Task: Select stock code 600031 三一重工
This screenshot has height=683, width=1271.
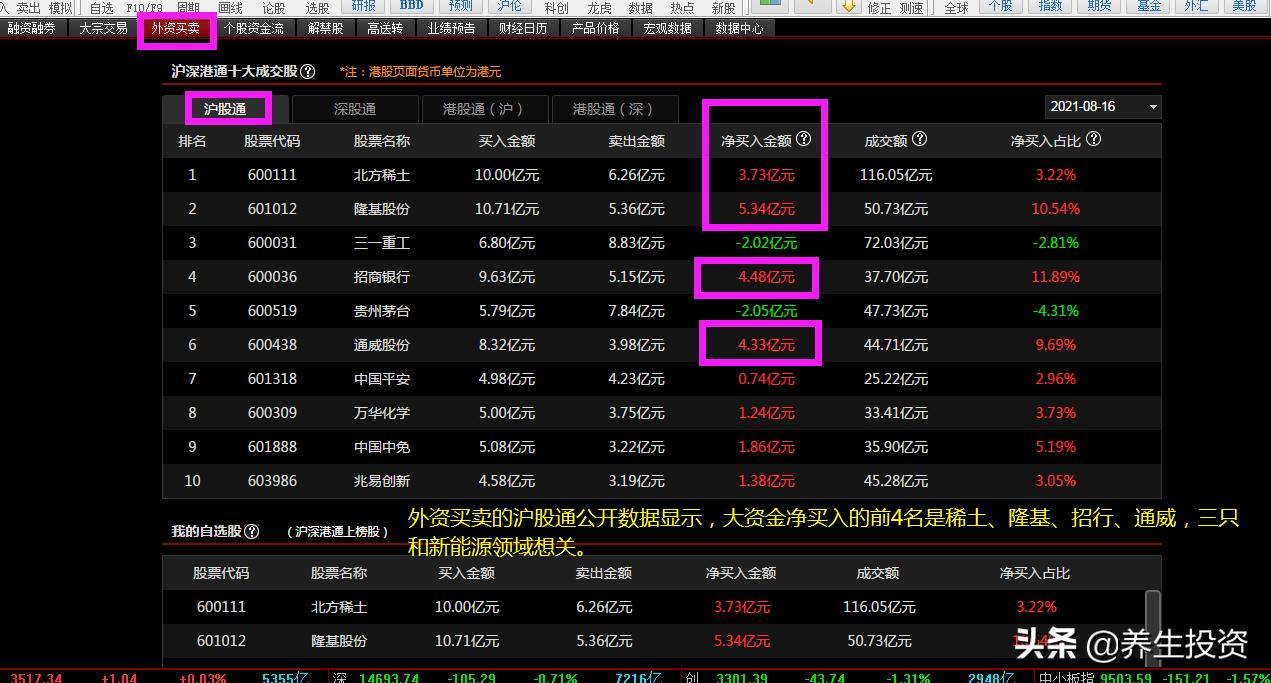Action: pyautogui.click(x=272, y=243)
